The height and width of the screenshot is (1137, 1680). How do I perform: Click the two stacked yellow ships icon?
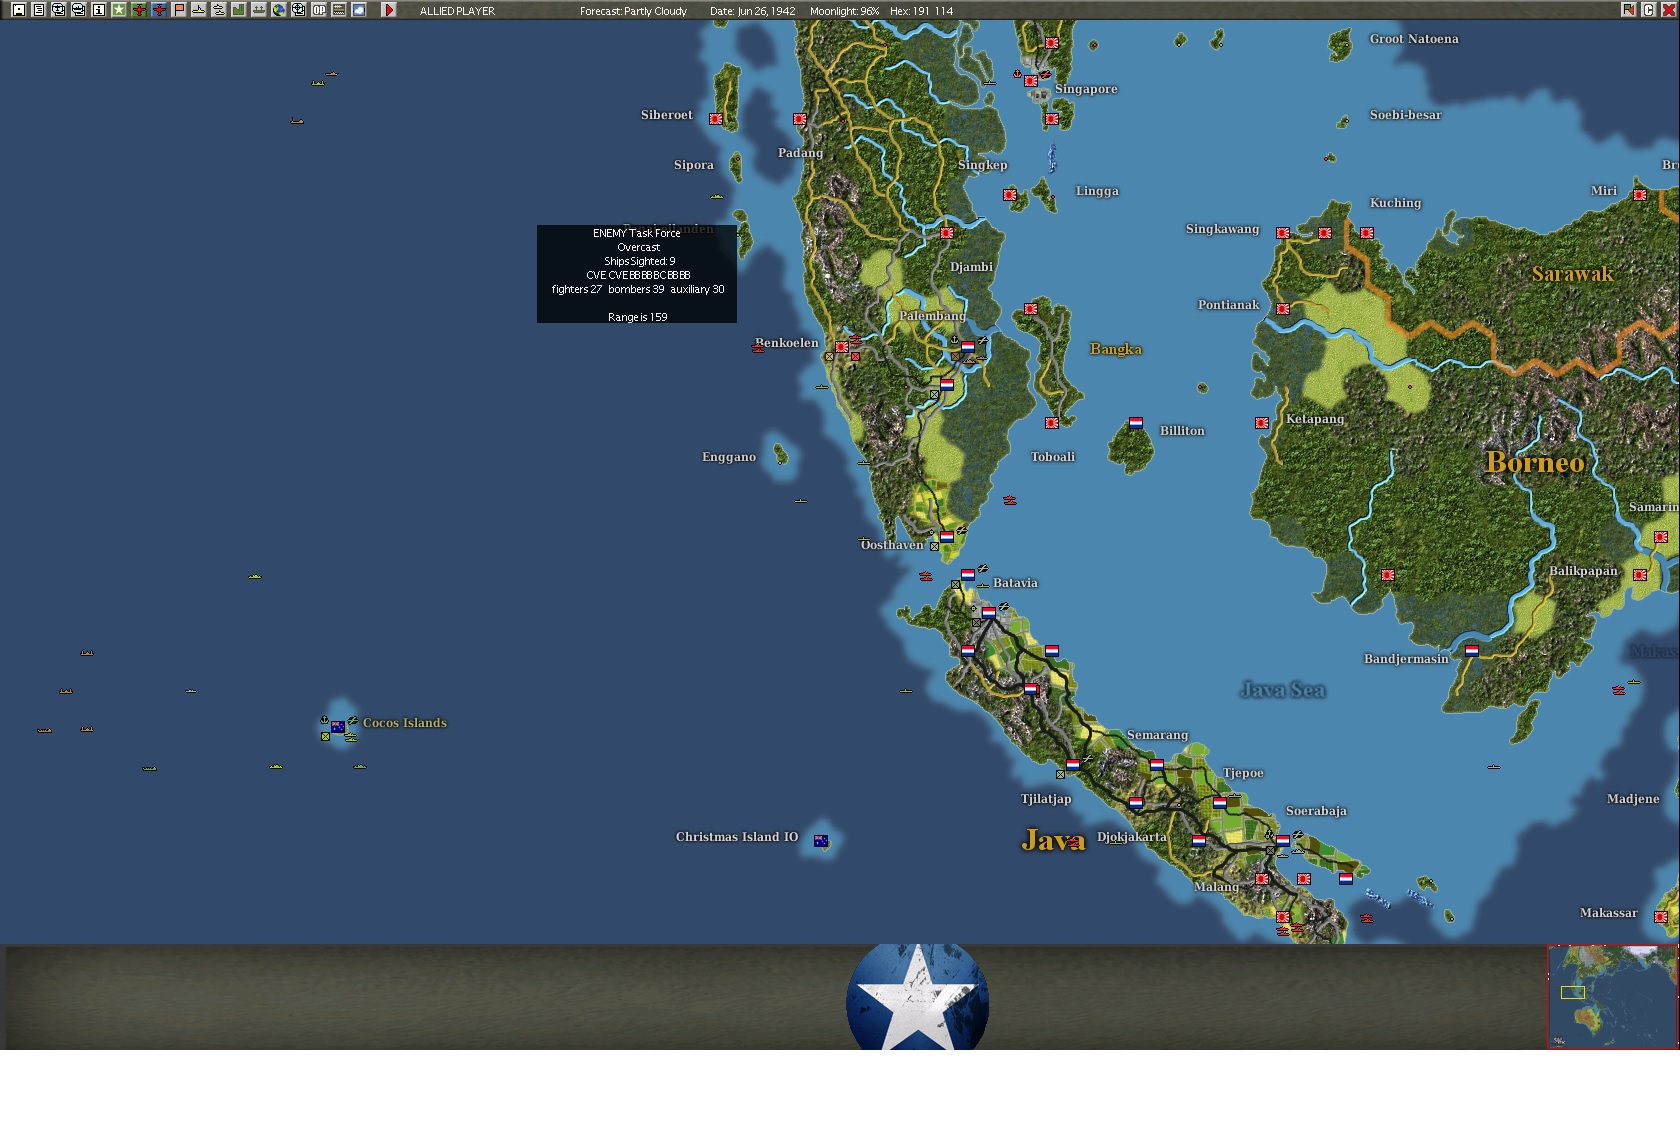click(x=218, y=10)
